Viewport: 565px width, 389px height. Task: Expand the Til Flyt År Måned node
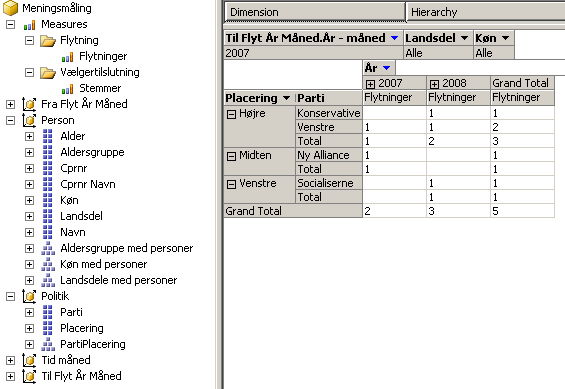pos(10,376)
